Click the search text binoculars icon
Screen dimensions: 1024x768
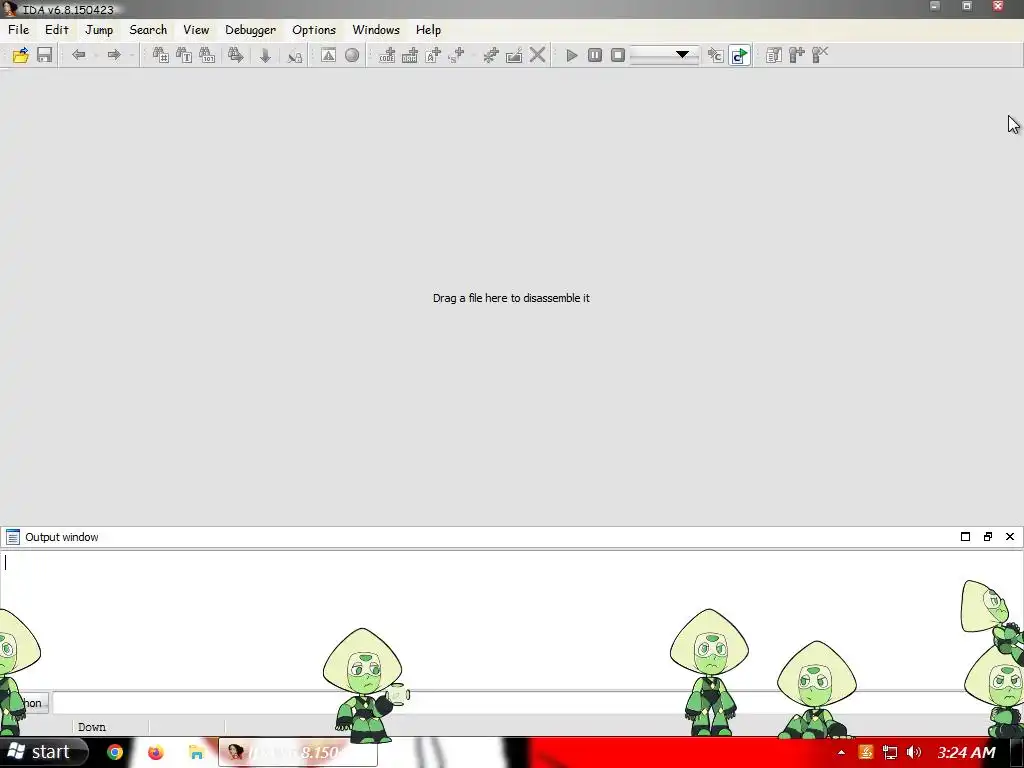tap(184, 56)
